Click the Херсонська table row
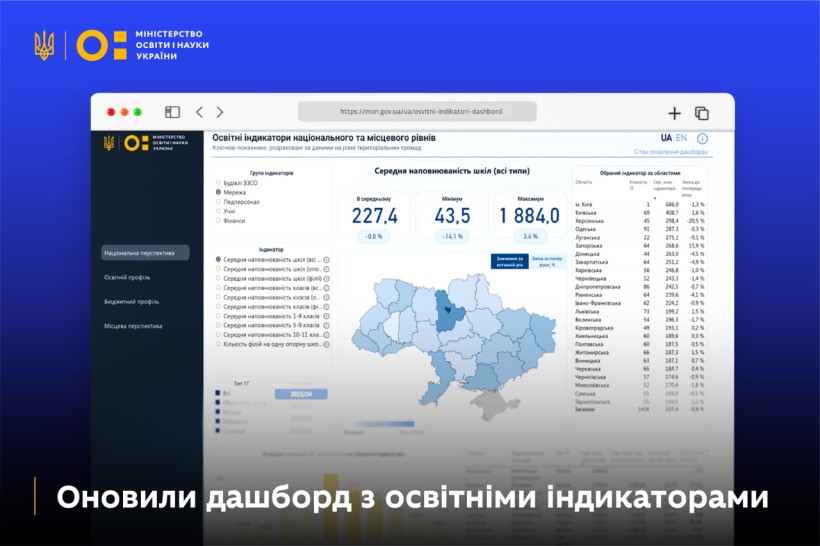This screenshot has height=546, width=820. [640, 221]
